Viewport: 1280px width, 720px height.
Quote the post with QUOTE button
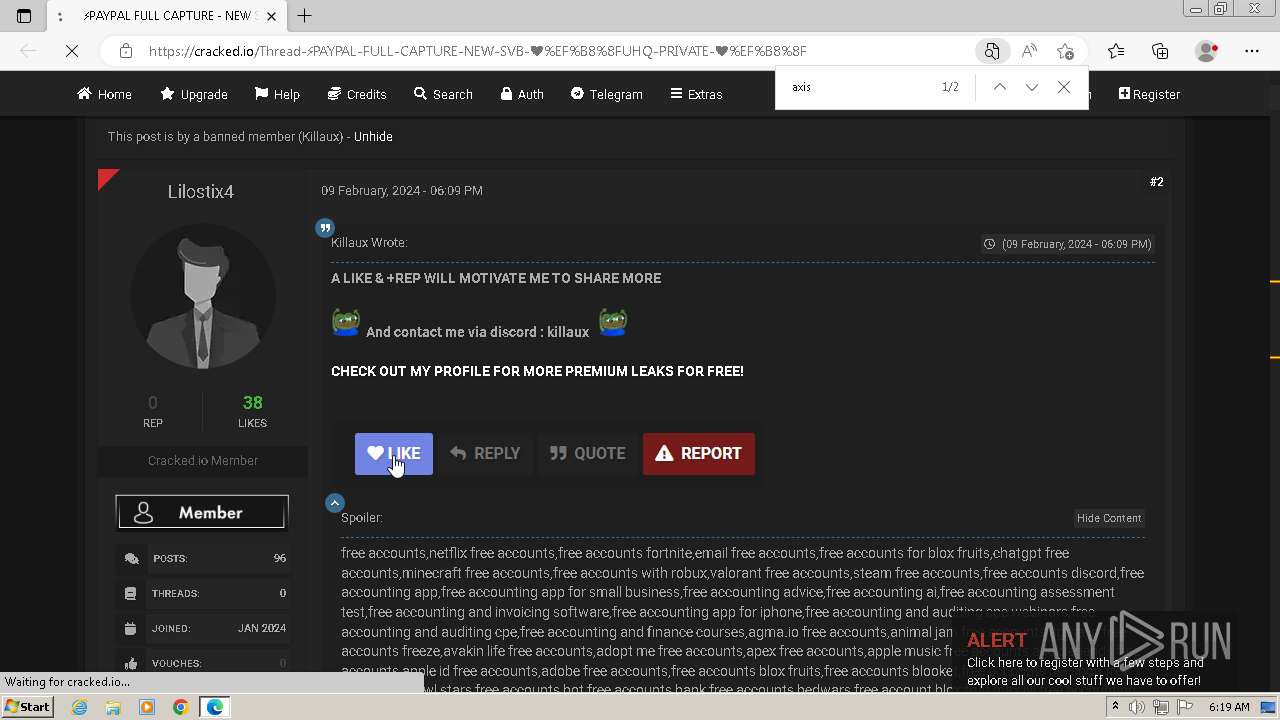[x=587, y=453]
